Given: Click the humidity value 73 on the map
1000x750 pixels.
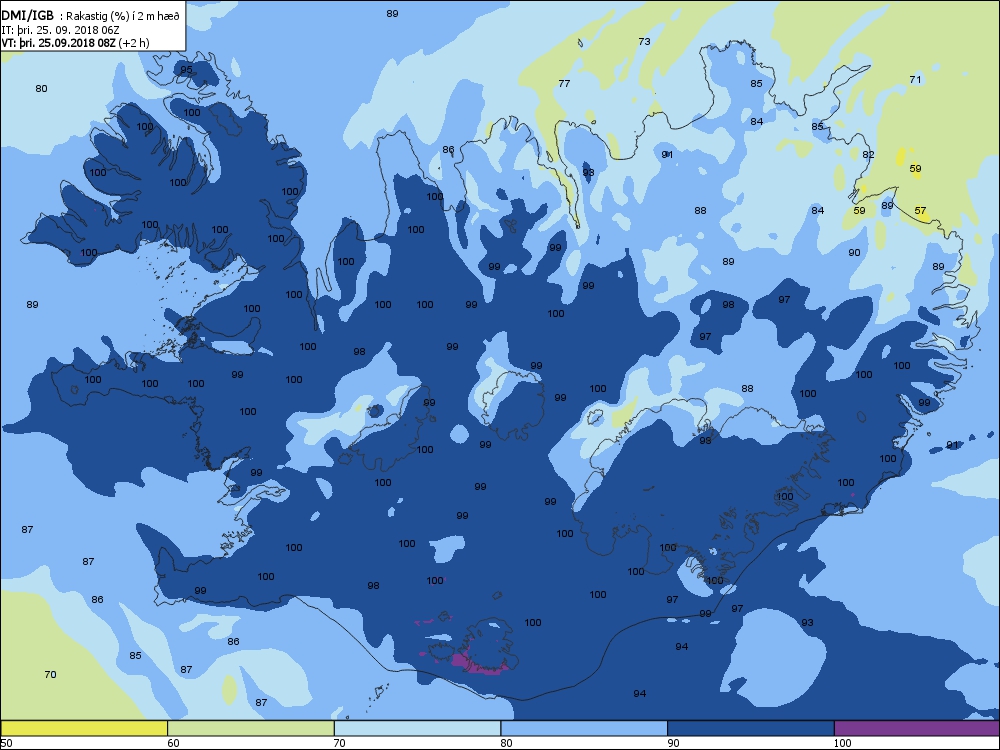Looking at the screenshot, I should tap(644, 41).
